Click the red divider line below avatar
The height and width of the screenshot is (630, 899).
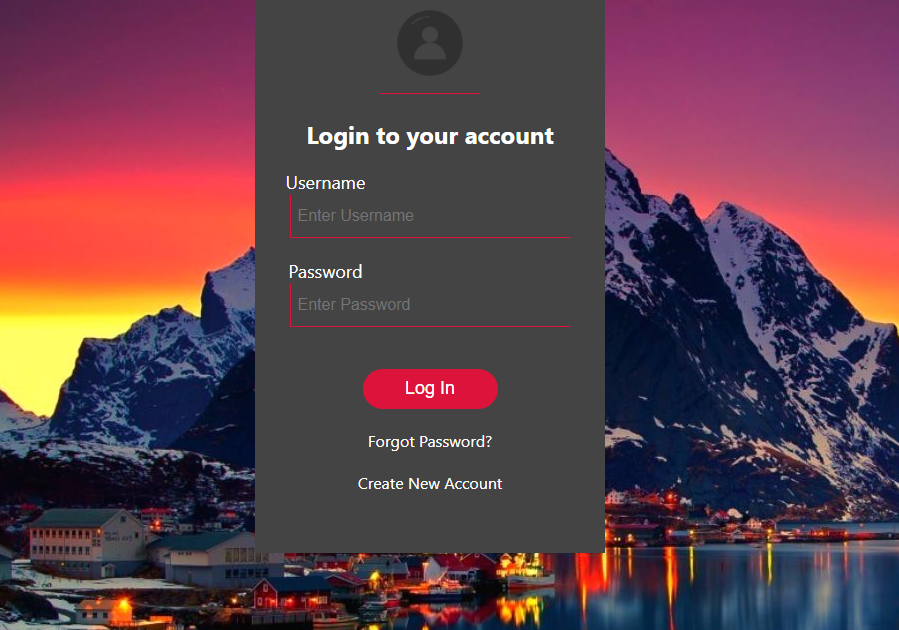[430, 93]
